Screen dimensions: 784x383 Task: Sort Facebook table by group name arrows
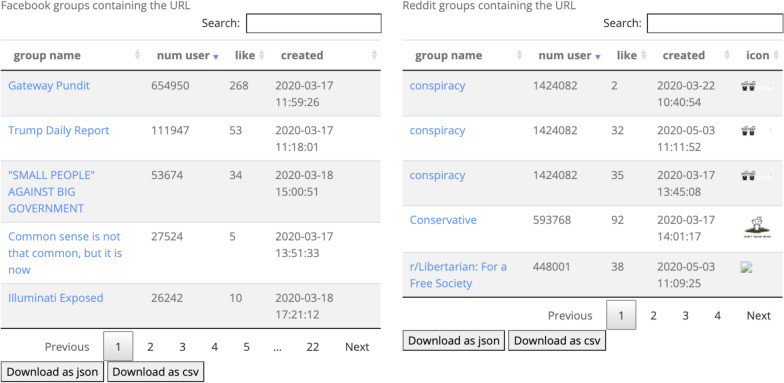click(x=138, y=56)
